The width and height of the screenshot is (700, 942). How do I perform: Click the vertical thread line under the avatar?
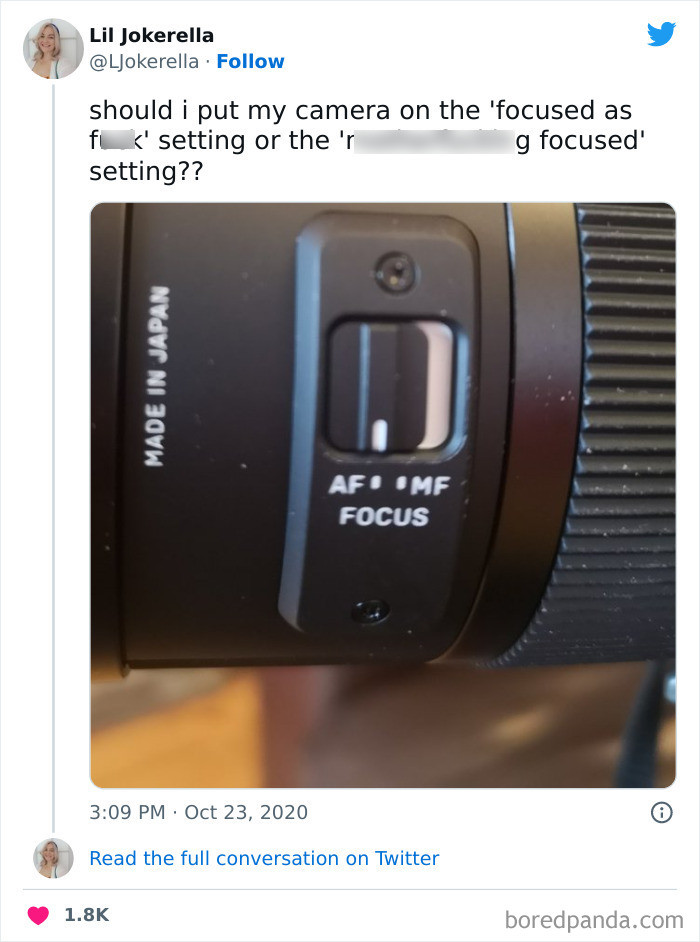[52, 450]
